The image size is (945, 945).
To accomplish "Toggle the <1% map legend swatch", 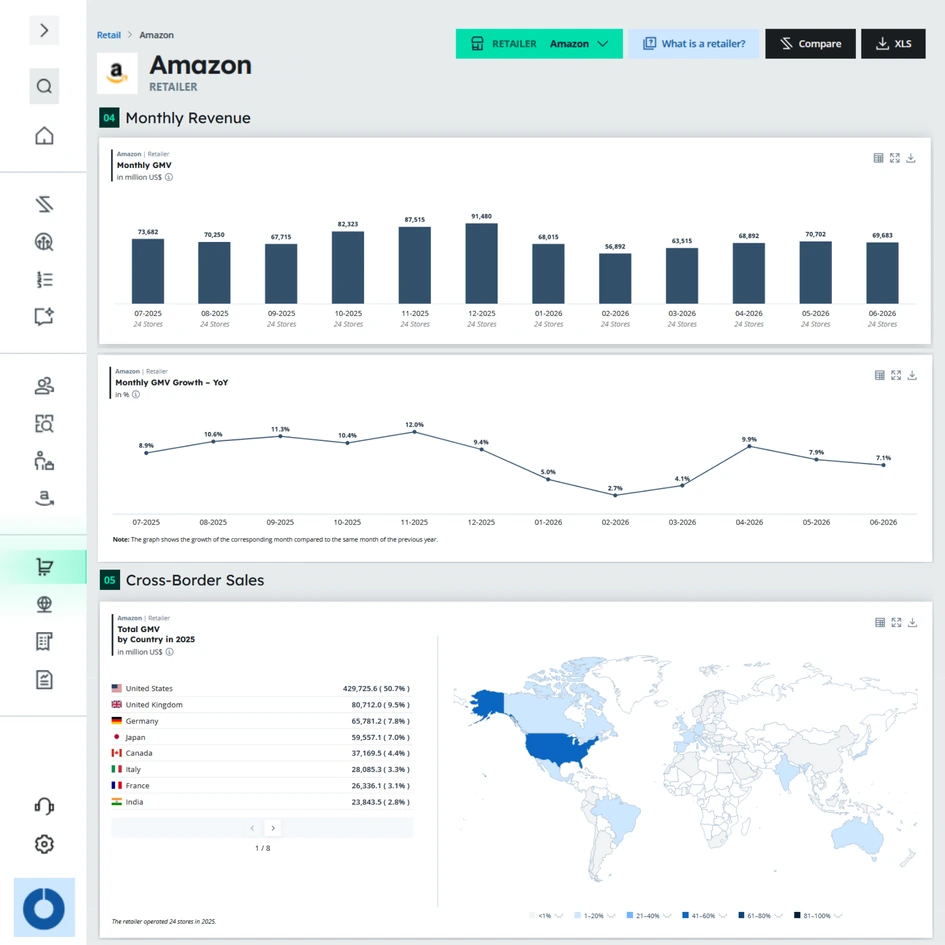I will click(532, 915).
